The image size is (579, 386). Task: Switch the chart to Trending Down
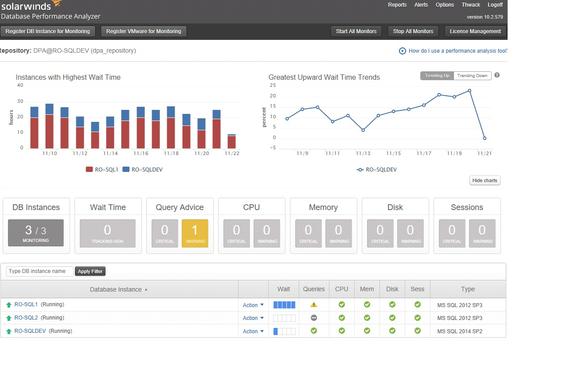click(472, 76)
